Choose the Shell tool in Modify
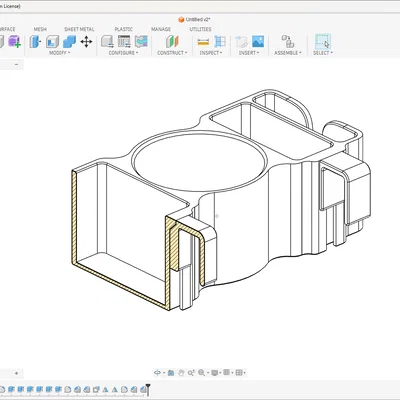Image resolution: width=400 pixels, height=400 pixels. coord(52,42)
